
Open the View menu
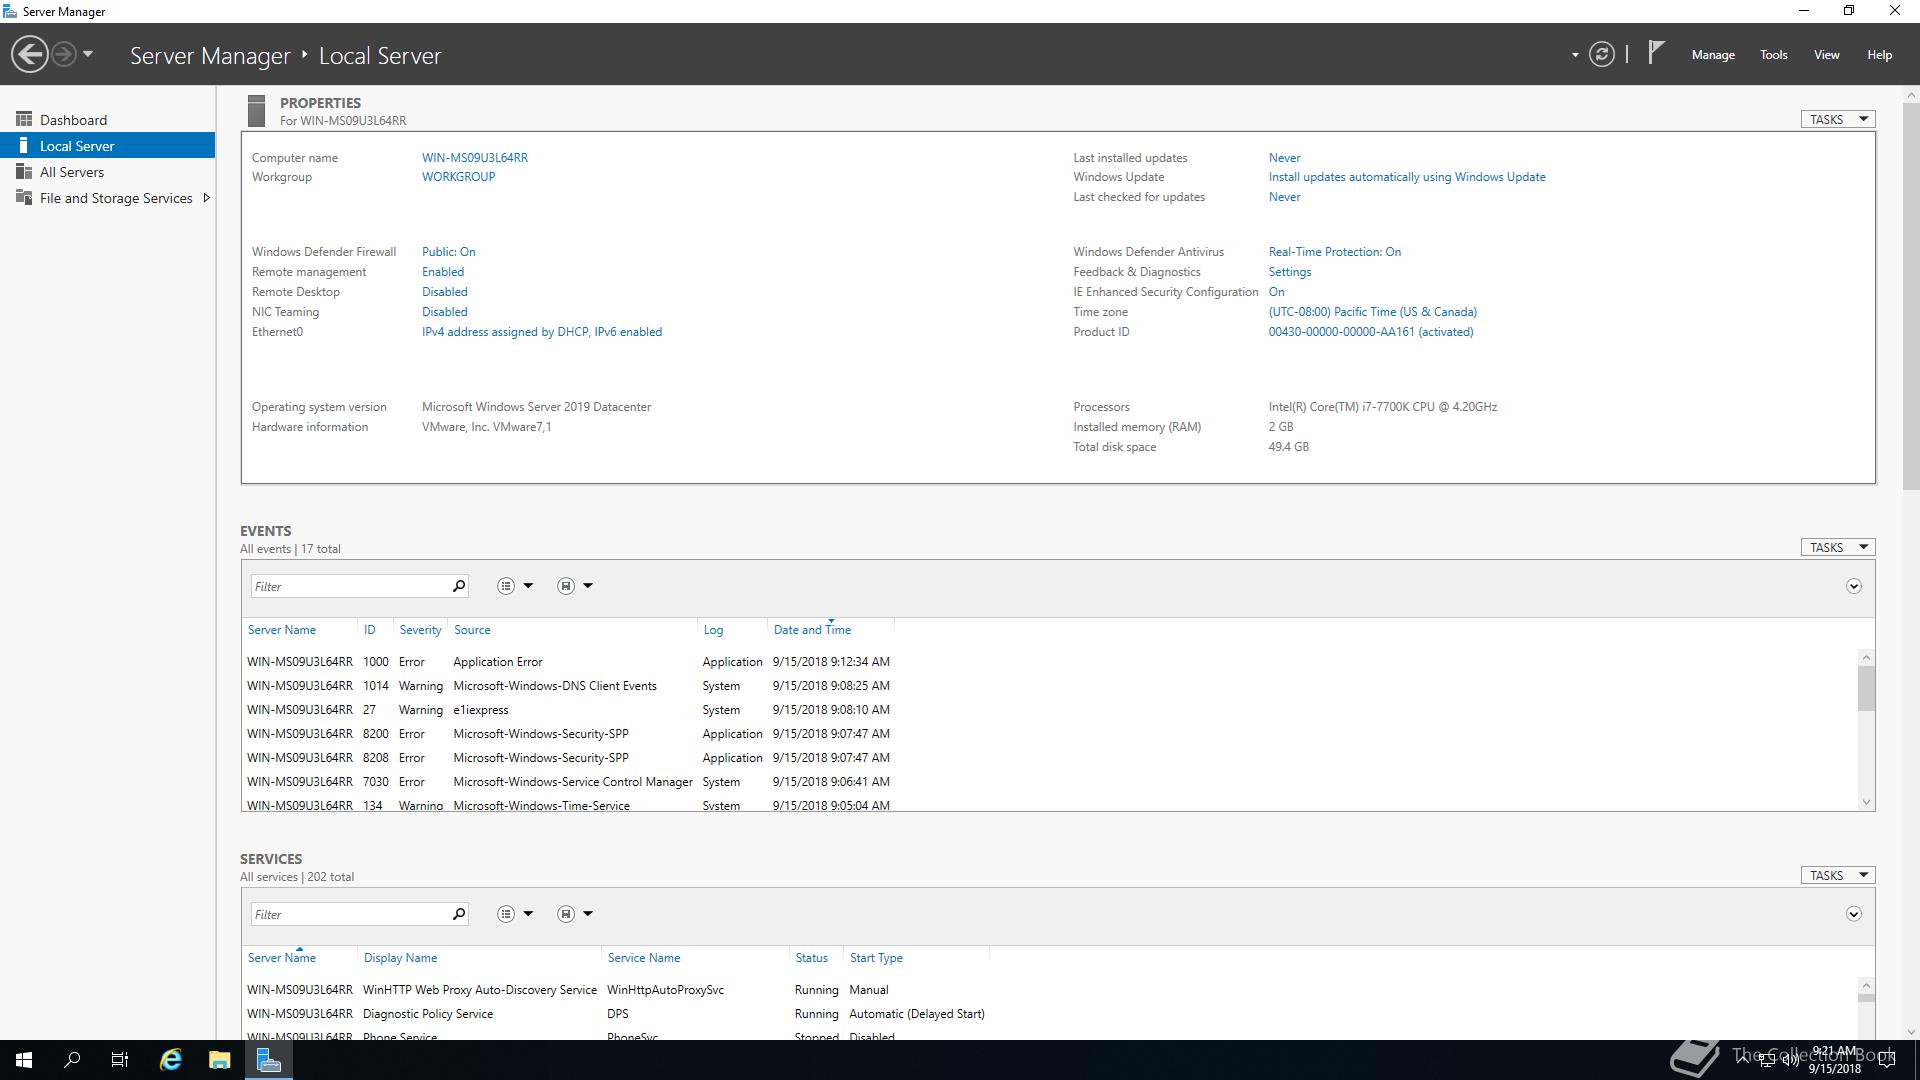(1827, 55)
